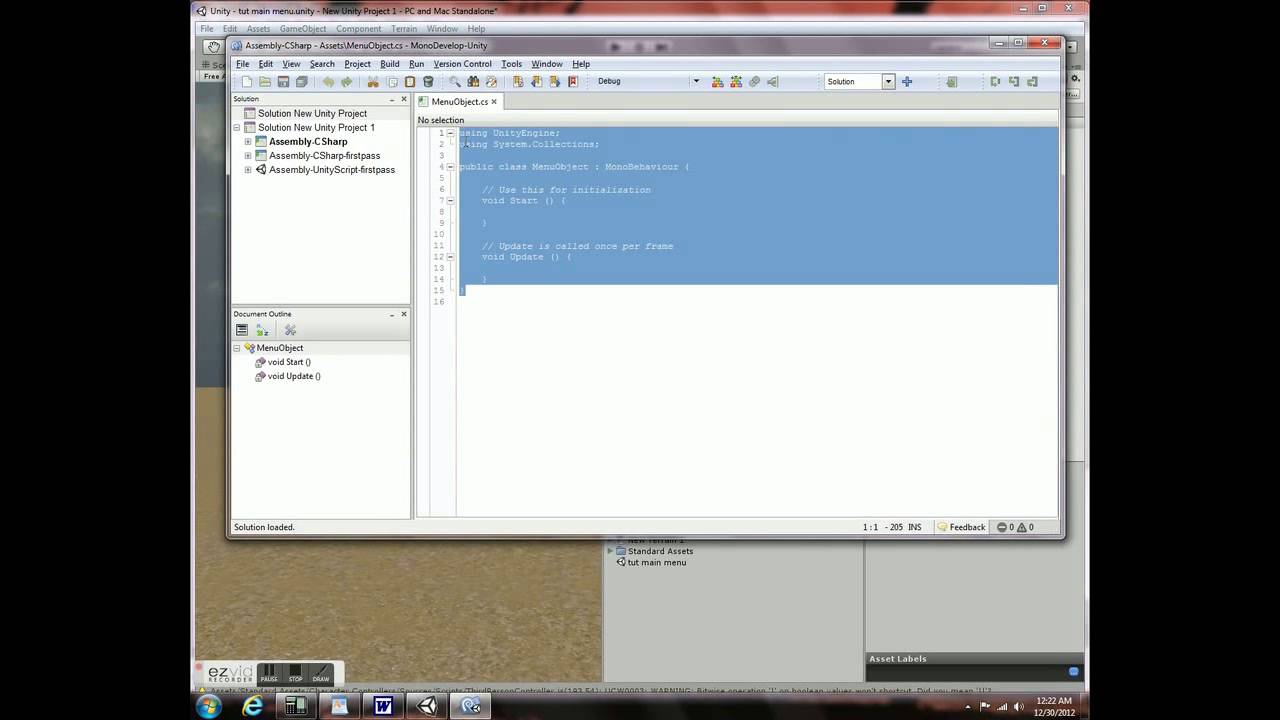The width and height of the screenshot is (1280, 720).
Task: Click the Feedback speech bubble in status bar
Action: pyautogui.click(x=961, y=527)
